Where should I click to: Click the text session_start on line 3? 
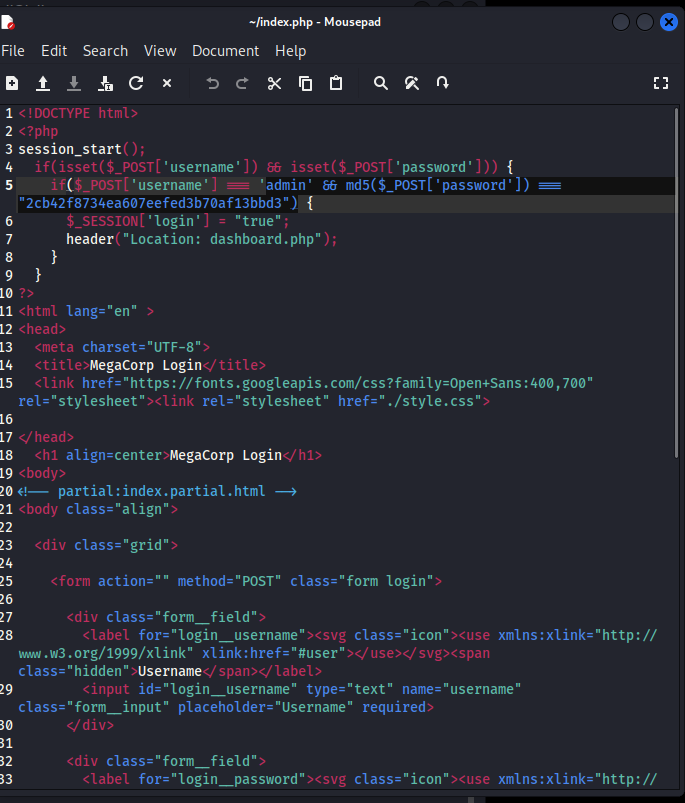(70, 149)
